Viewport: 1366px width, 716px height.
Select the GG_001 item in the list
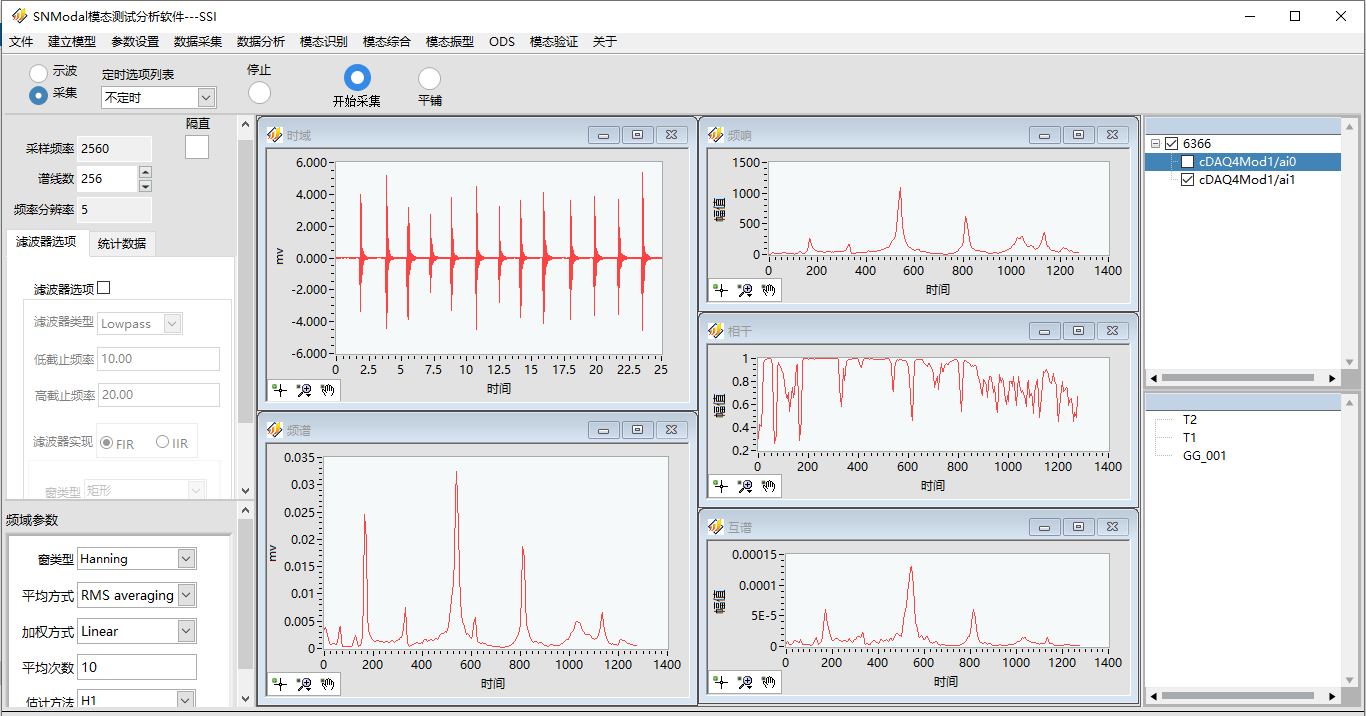1204,456
